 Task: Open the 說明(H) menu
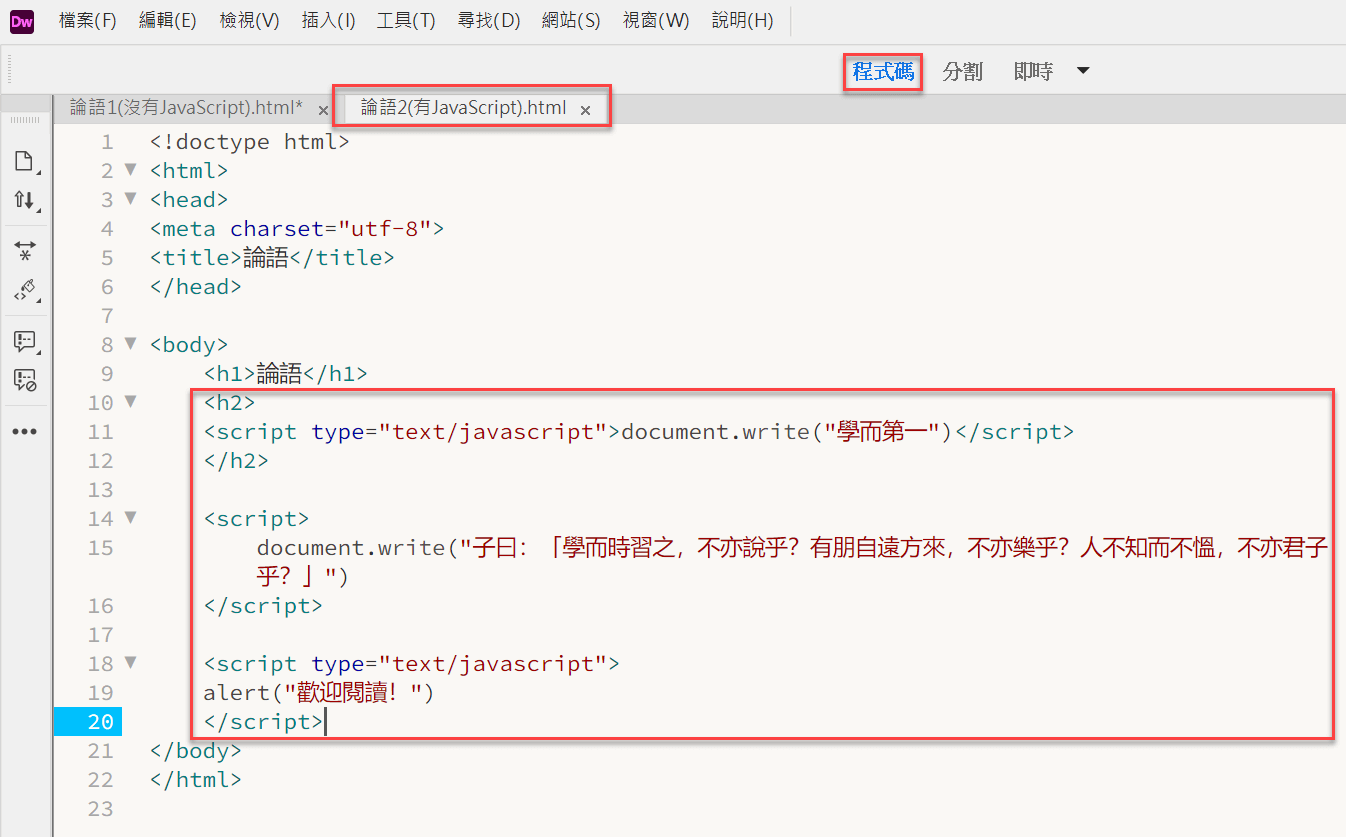(x=743, y=21)
